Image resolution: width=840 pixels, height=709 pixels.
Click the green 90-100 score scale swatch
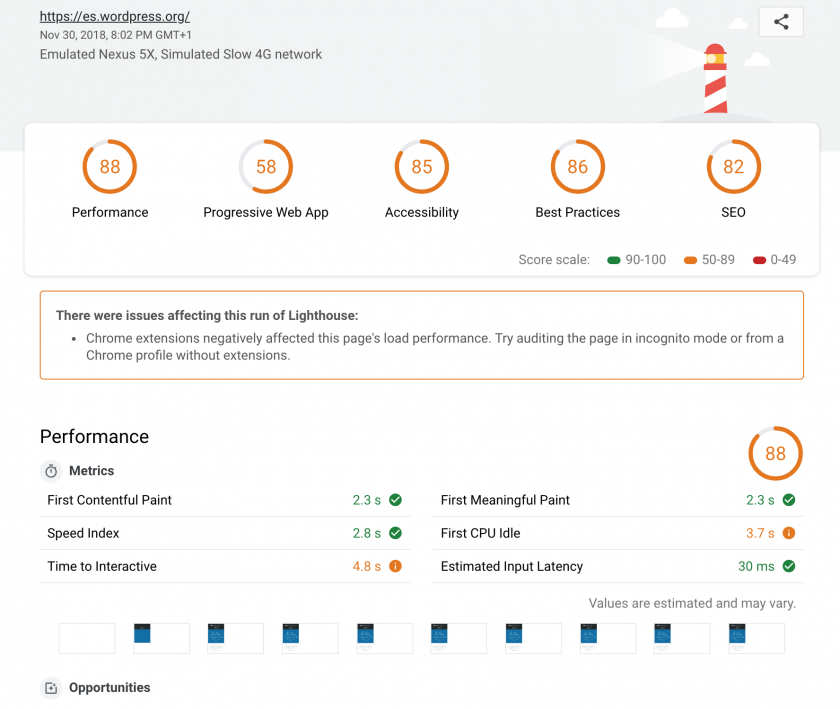point(613,260)
